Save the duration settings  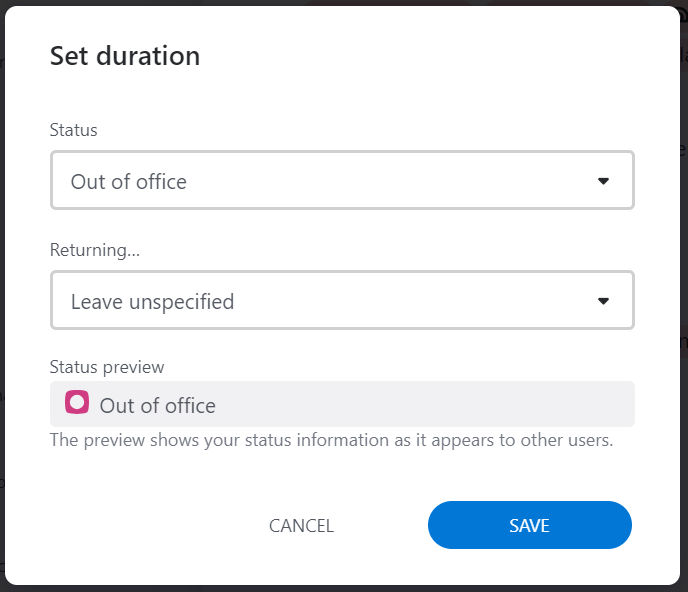point(530,525)
